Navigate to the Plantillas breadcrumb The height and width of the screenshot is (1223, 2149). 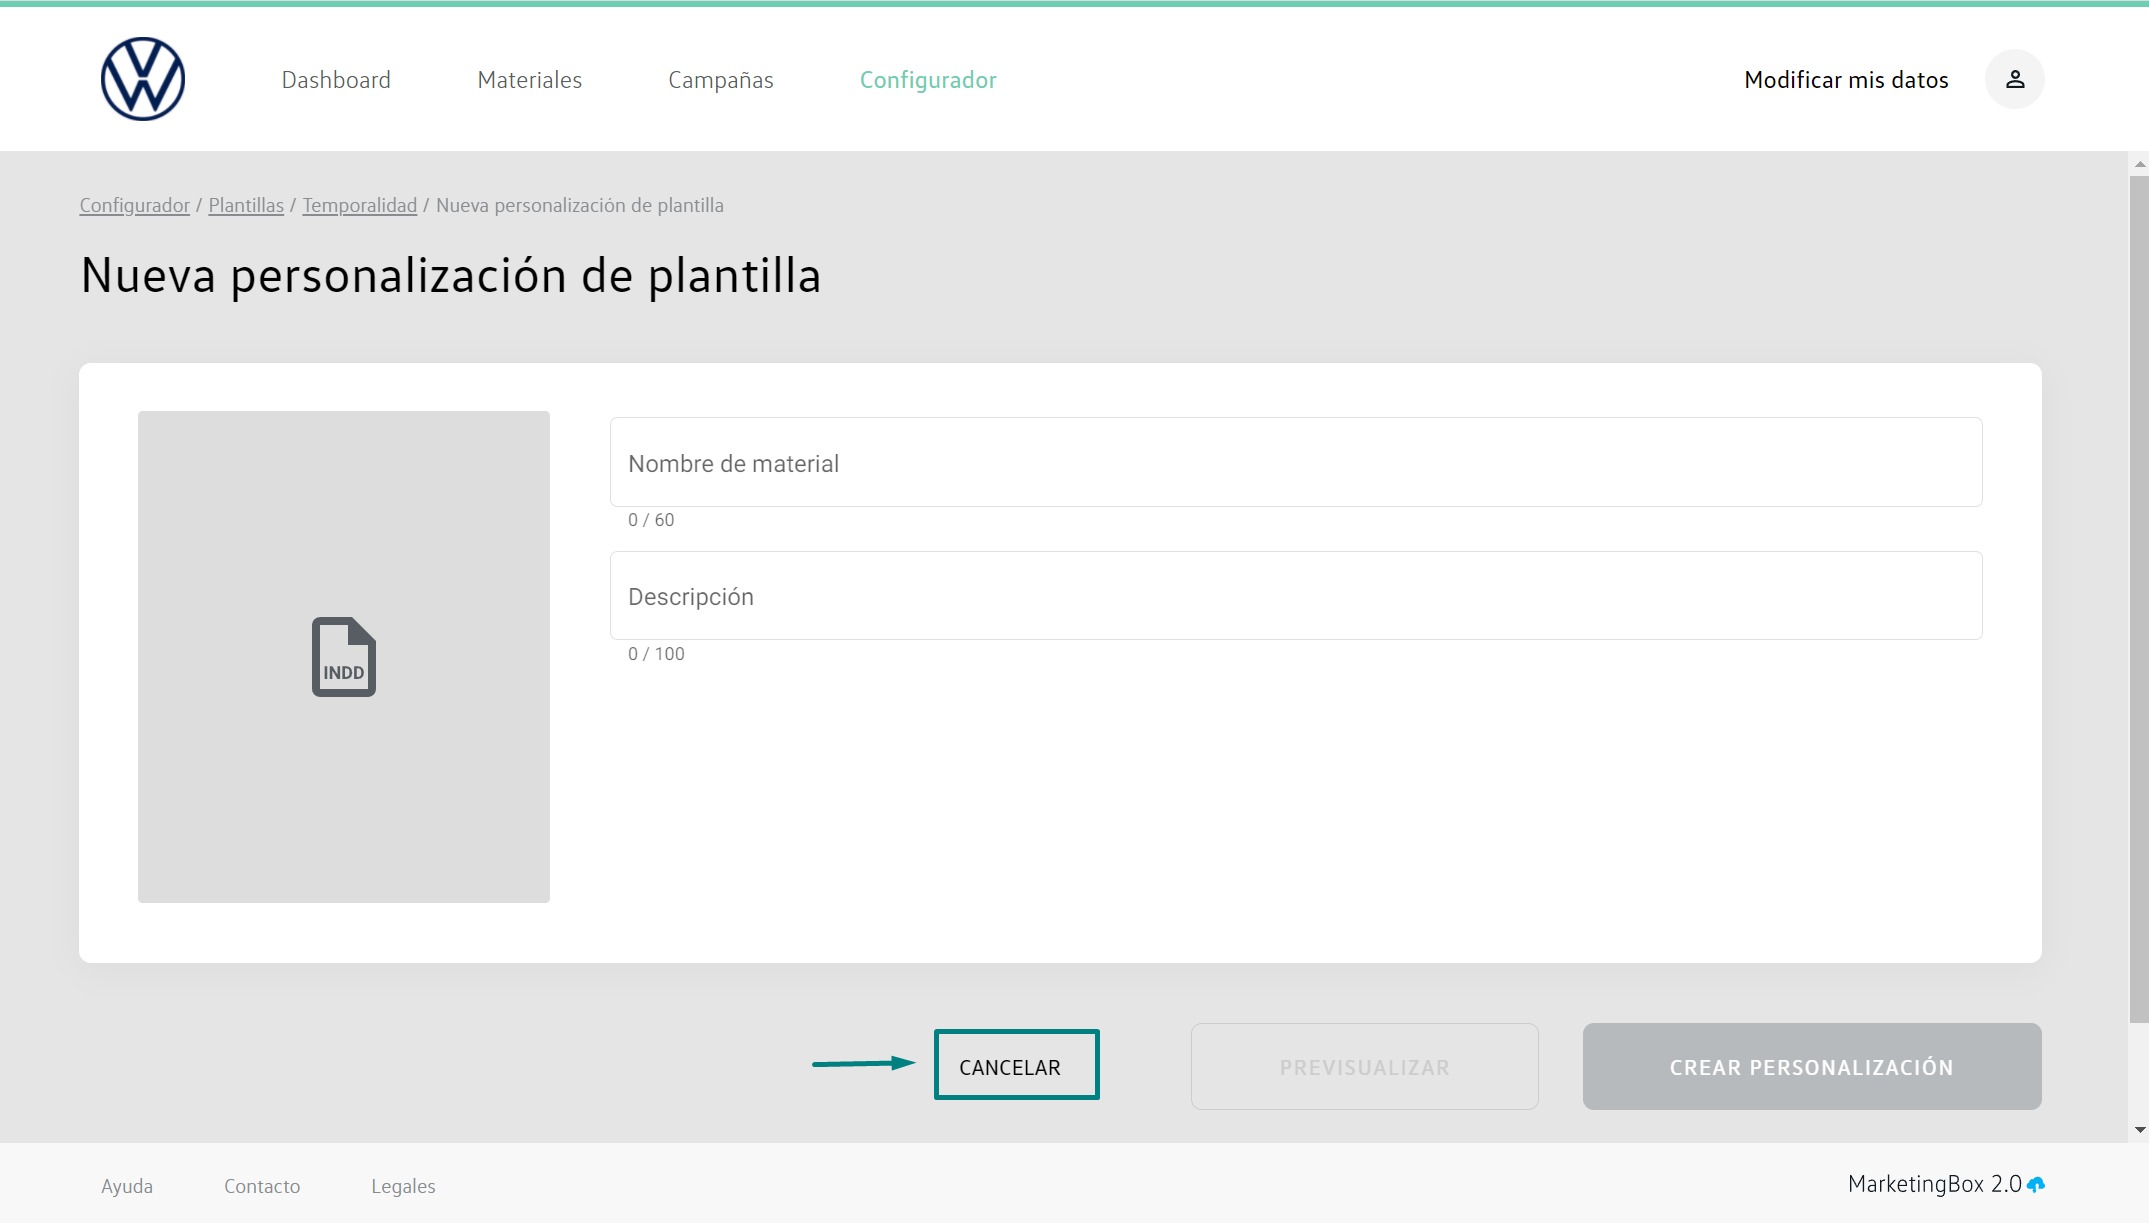pos(246,205)
